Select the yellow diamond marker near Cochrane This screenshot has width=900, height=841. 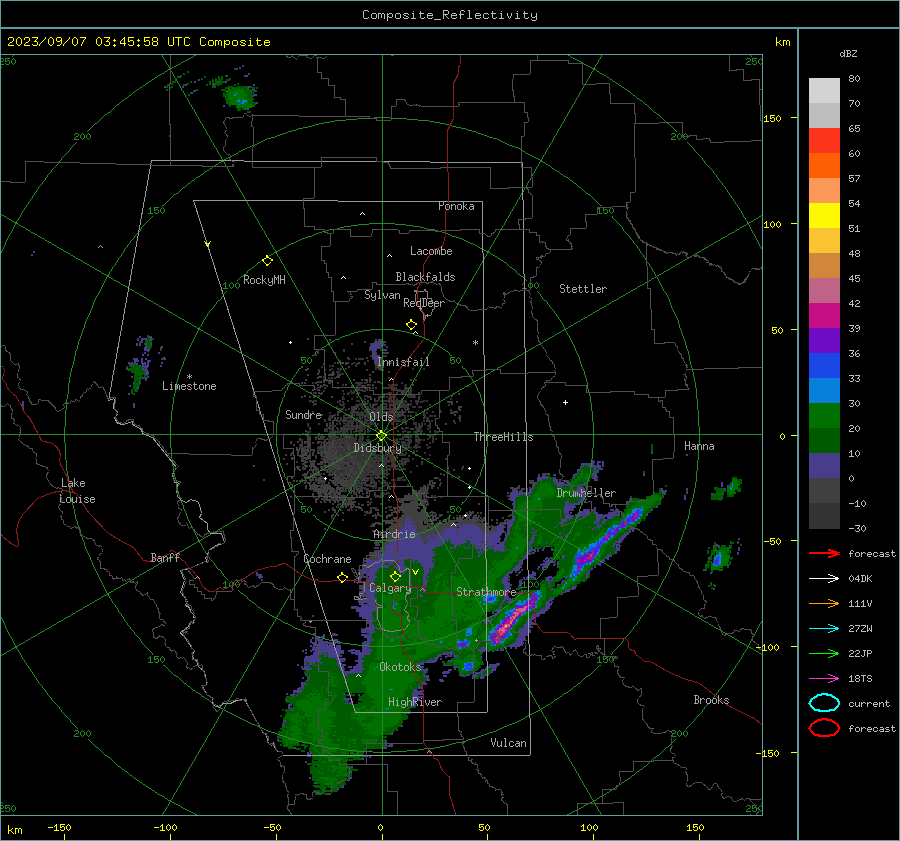[x=342, y=578]
